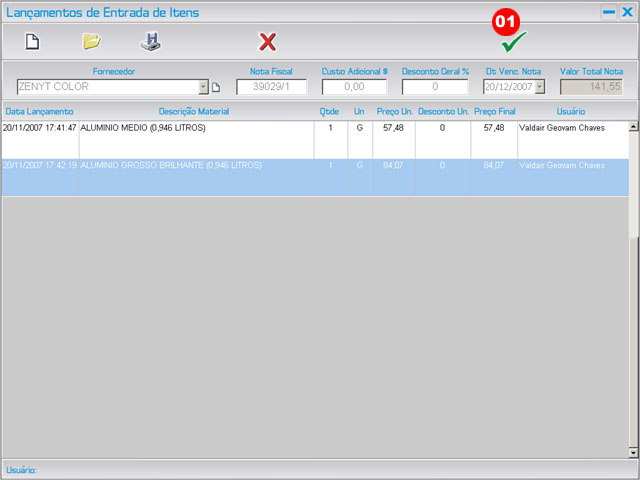Click the save disk icon

tap(150, 42)
